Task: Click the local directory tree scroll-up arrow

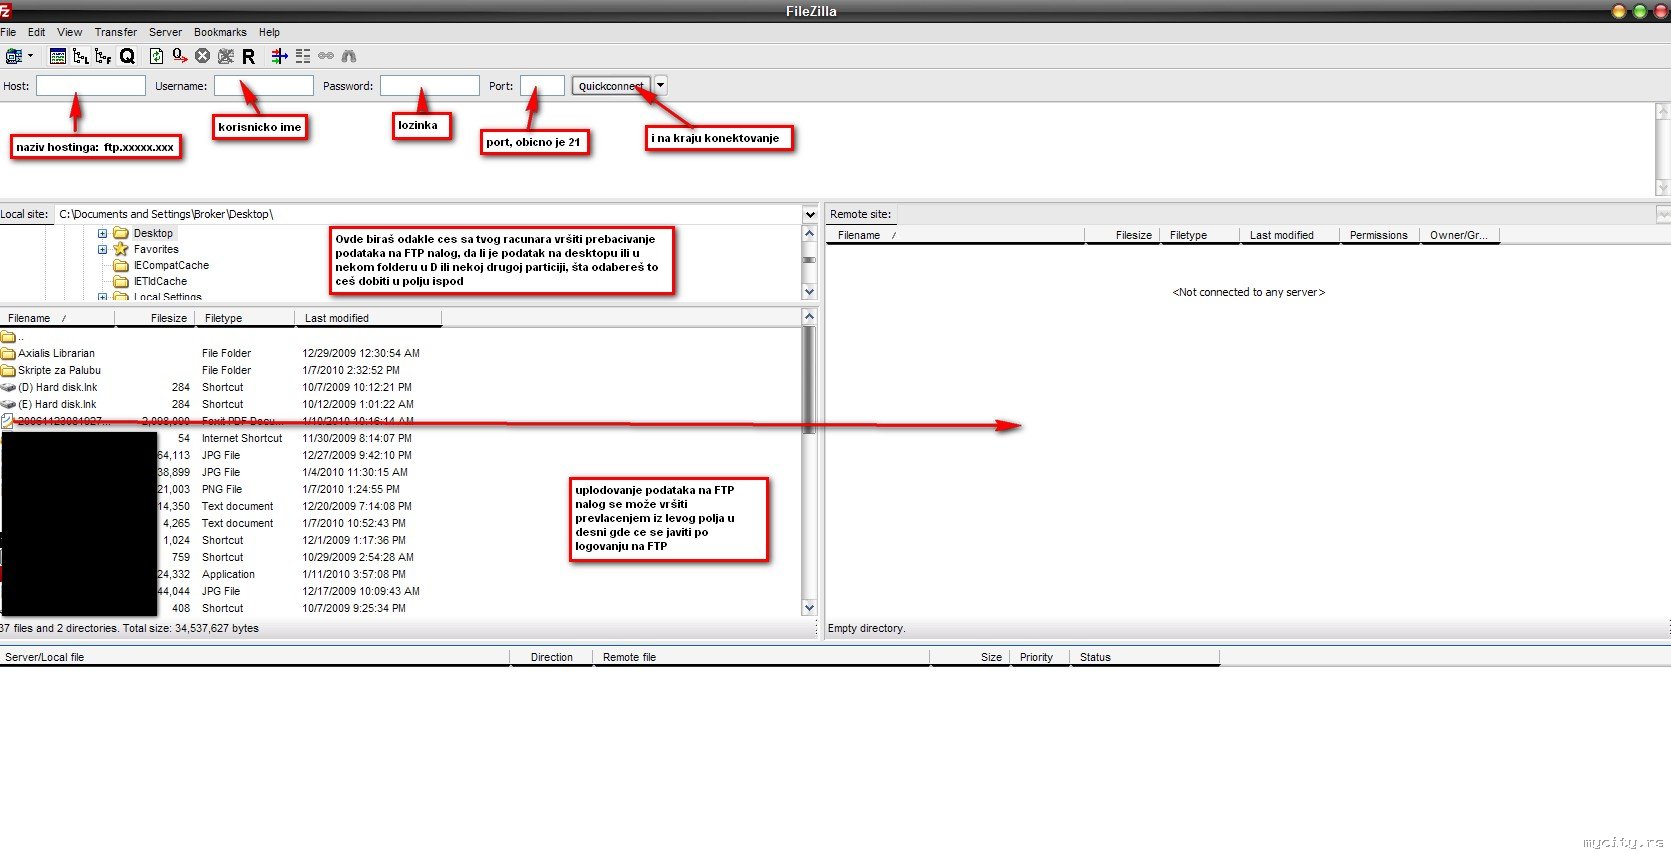Action: (x=809, y=233)
